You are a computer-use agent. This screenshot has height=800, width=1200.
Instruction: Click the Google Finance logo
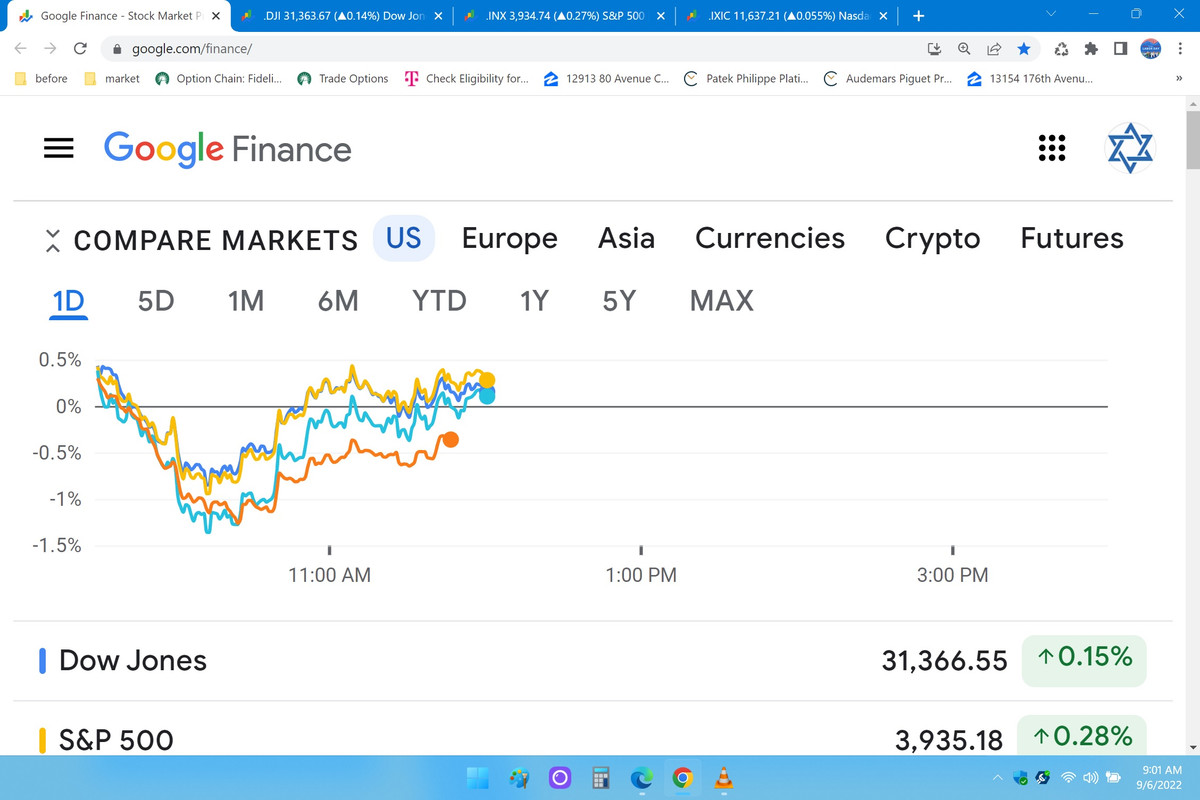[228, 149]
